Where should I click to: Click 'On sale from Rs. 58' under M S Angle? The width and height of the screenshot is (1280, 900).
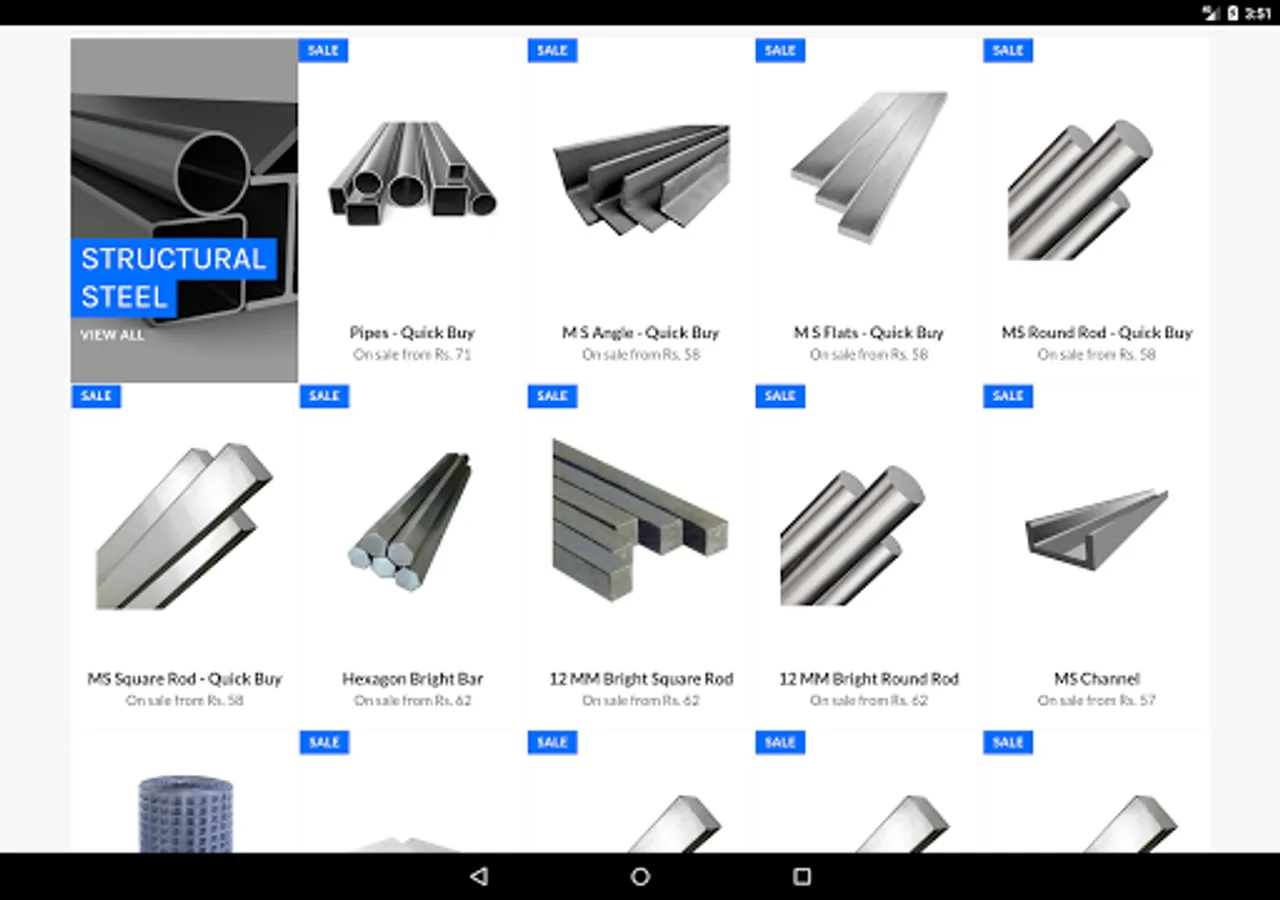[641, 355]
